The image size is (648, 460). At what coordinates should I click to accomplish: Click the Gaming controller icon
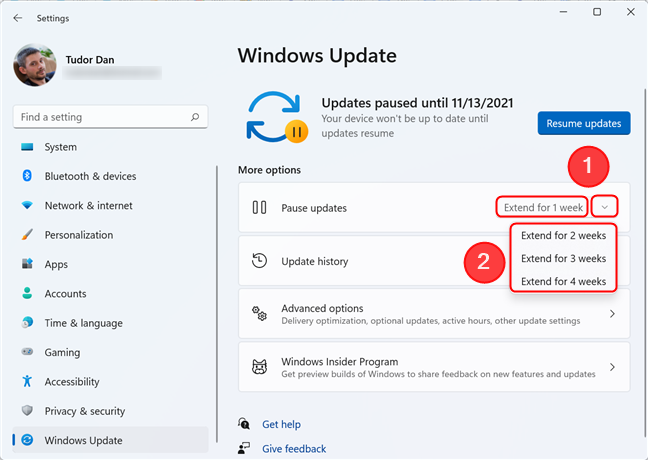tap(27, 352)
